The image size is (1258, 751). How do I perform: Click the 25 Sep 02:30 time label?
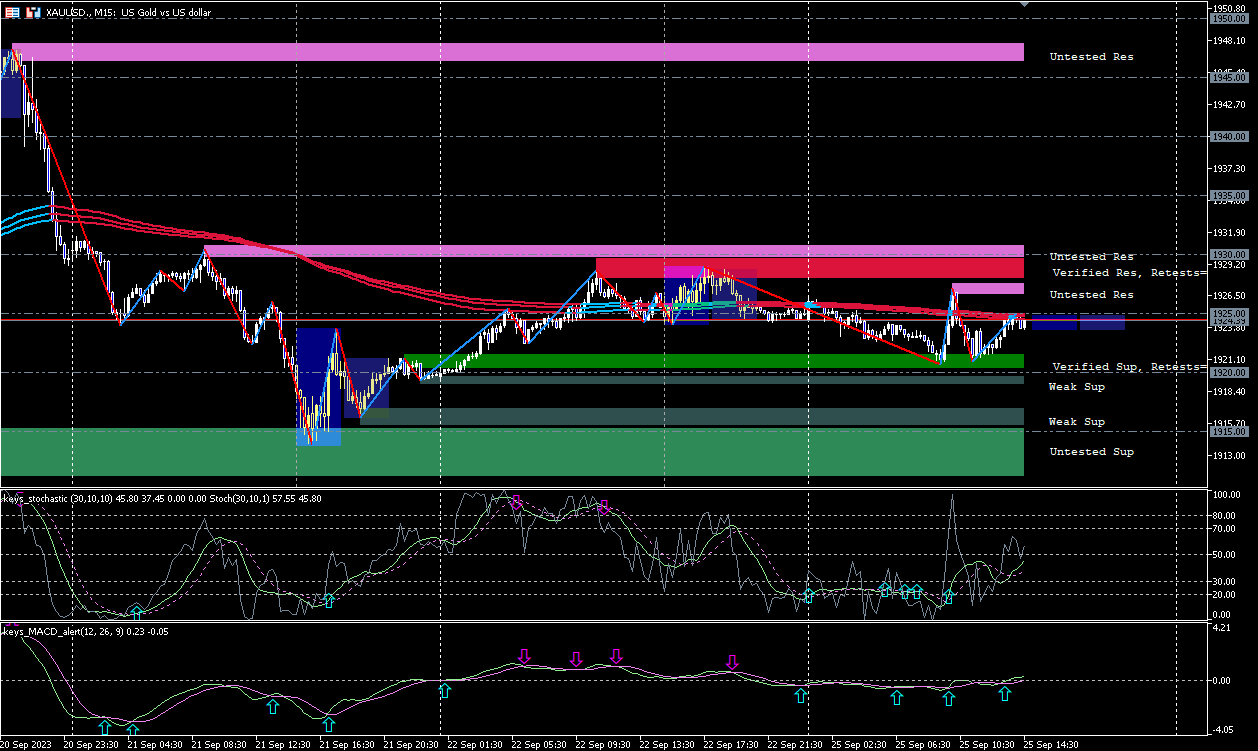coord(859,744)
